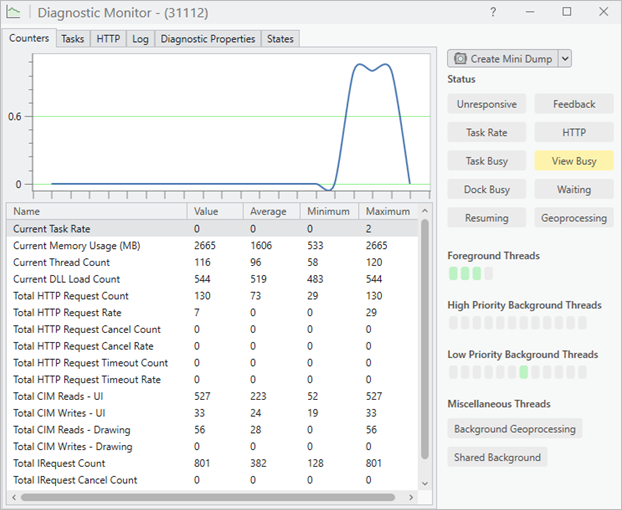Switch to the States tab
Viewport: 622px width, 510px height.
[x=280, y=39]
